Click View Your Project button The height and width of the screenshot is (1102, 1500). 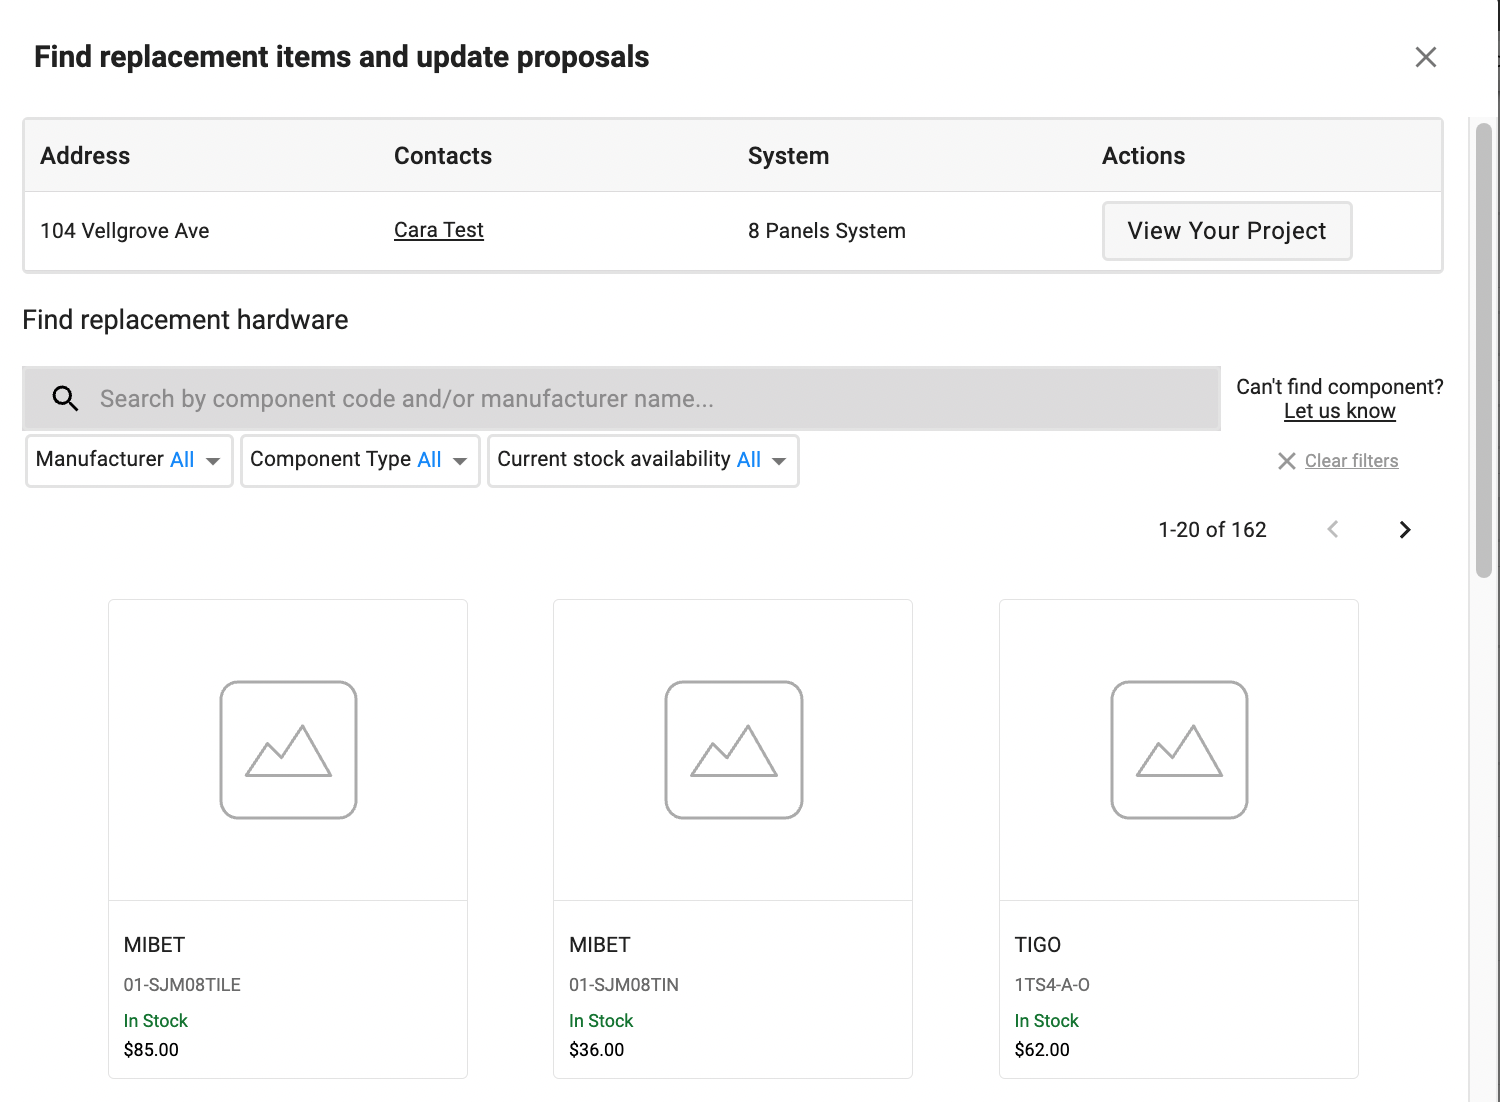(x=1227, y=231)
